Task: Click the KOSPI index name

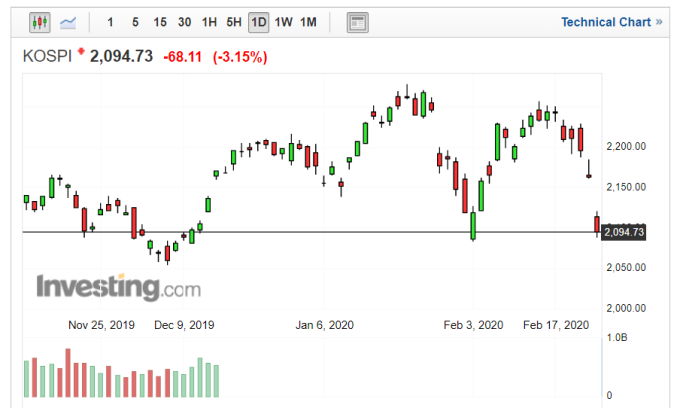Action: (47, 56)
